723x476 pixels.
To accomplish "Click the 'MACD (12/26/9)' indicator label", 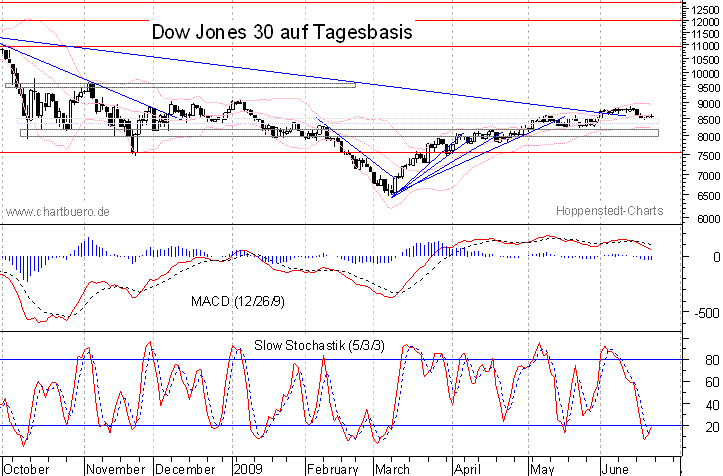I will pyautogui.click(x=237, y=302).
